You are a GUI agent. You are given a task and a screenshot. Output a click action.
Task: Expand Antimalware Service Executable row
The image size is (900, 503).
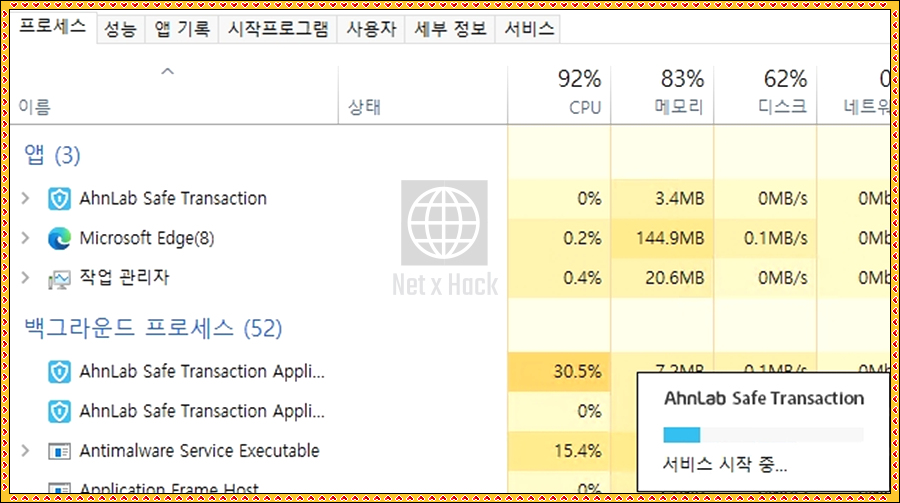click(x=25, y=451)
